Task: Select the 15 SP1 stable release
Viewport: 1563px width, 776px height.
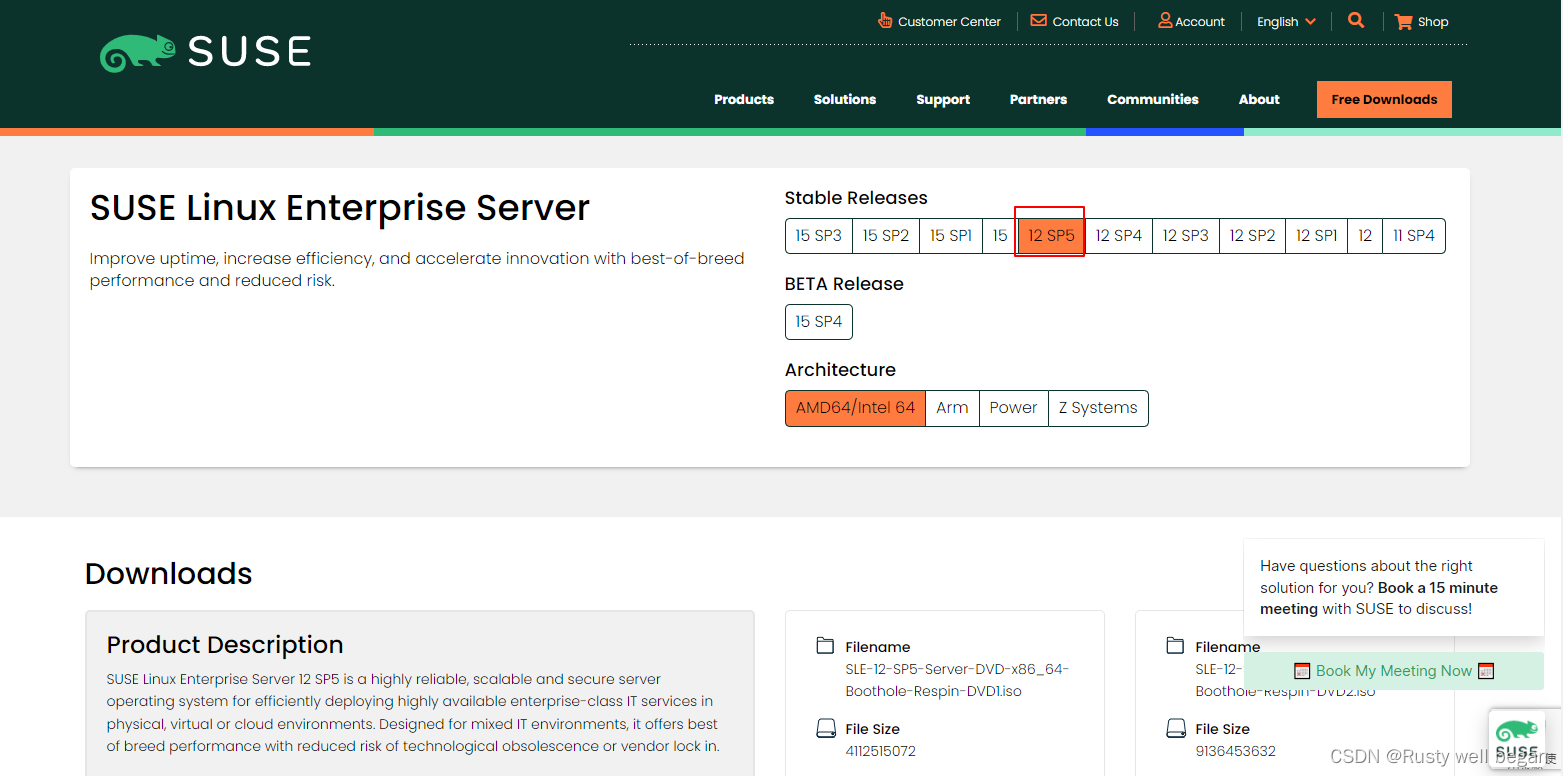Action: 951,236
